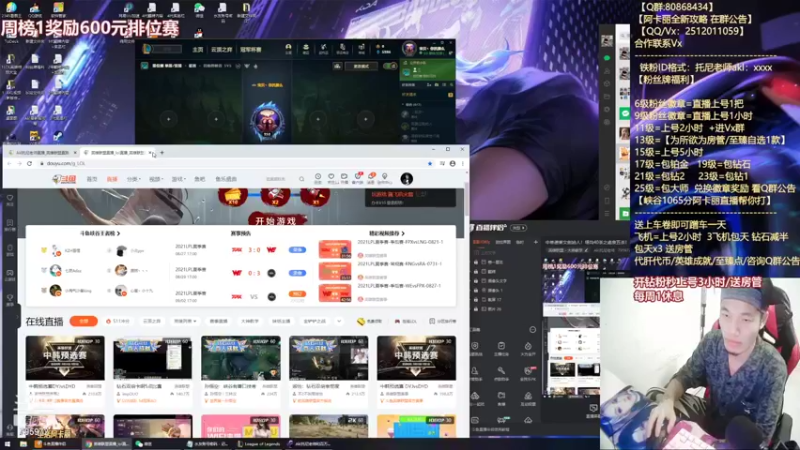
Task: Toggle visibility box of 摄像头文字 source
Action: 484,281
